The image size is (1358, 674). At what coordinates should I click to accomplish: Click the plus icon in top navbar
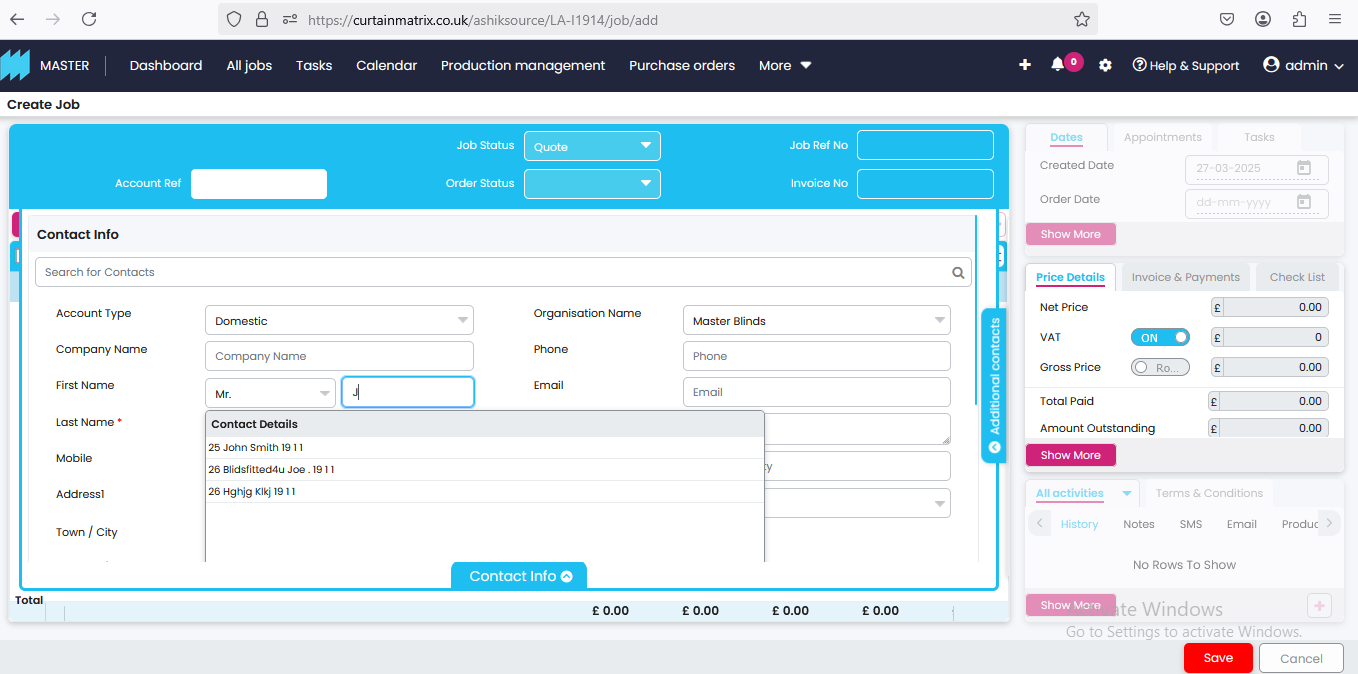click(x=1025, y=65)
